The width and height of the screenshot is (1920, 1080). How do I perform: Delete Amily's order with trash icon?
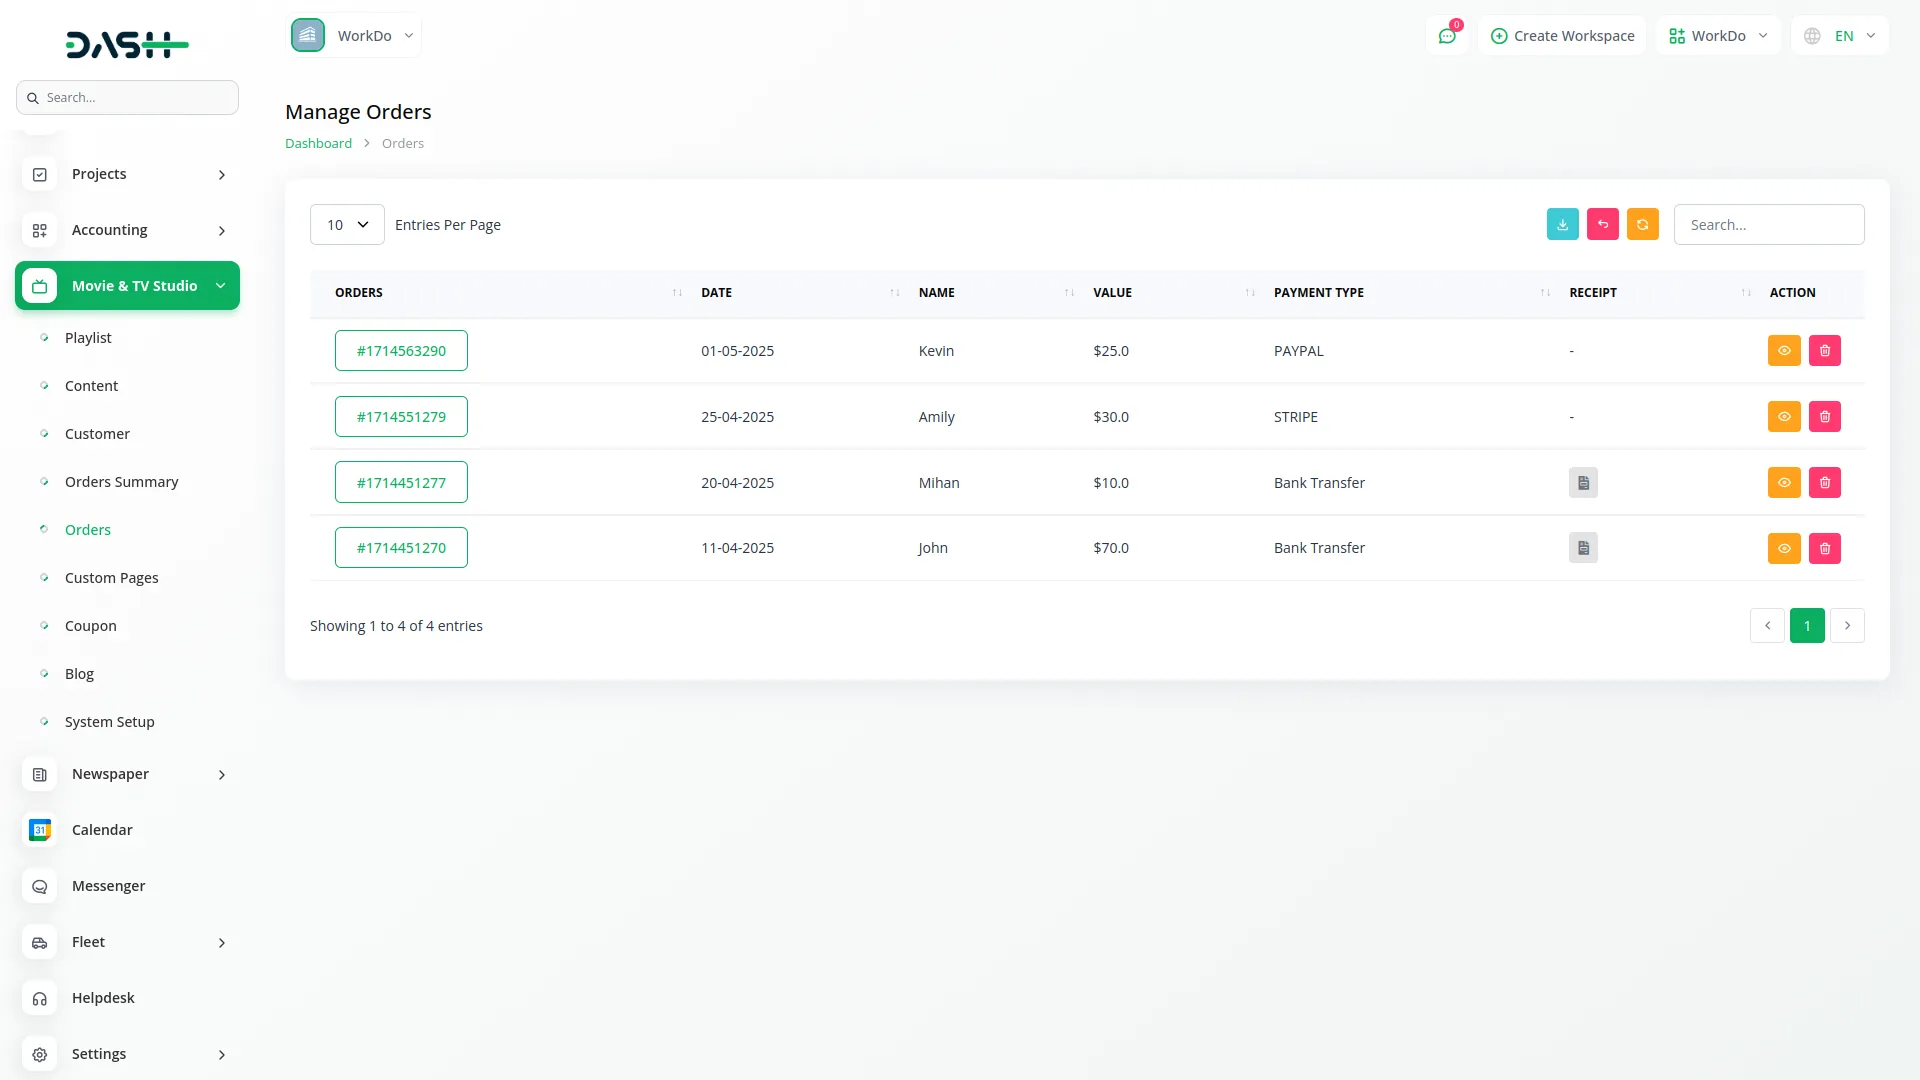(1824, 417)
